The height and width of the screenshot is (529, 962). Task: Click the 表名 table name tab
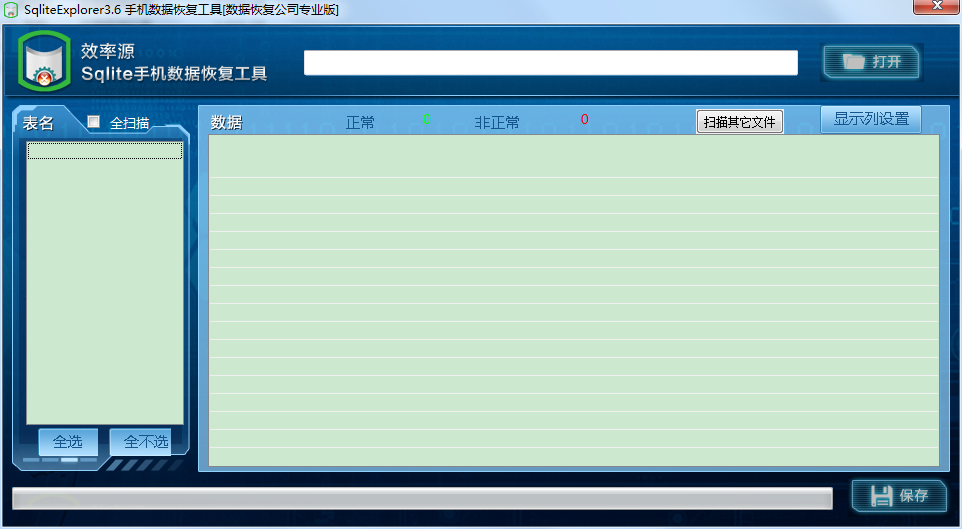tap(38, 123)
